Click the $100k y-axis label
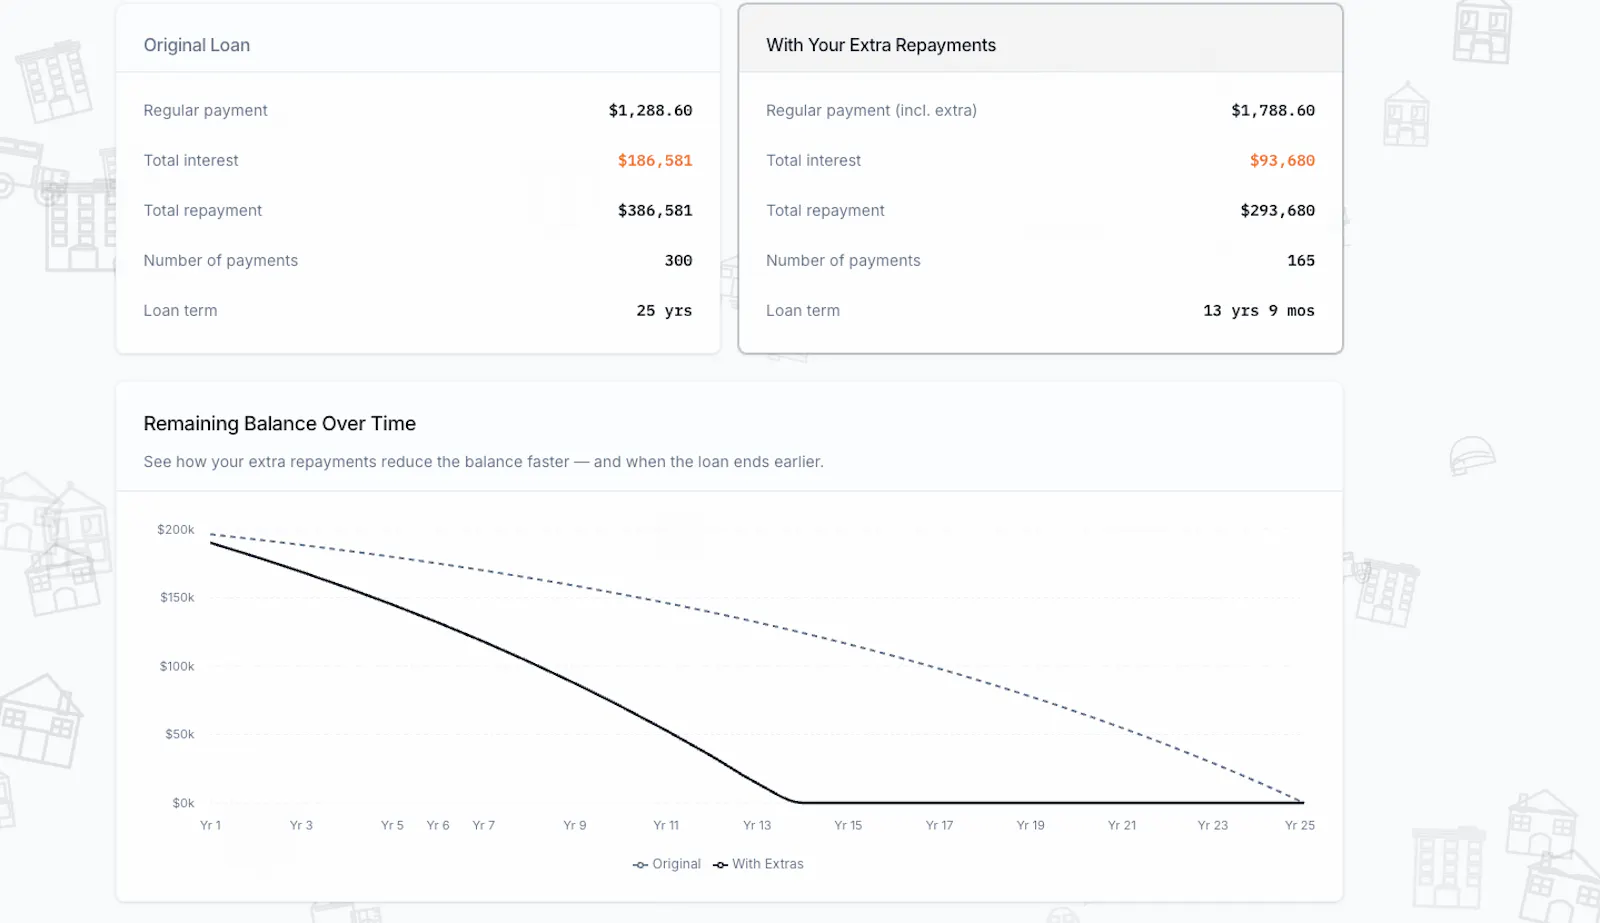The image size is (1600, 923). [177, 666]
